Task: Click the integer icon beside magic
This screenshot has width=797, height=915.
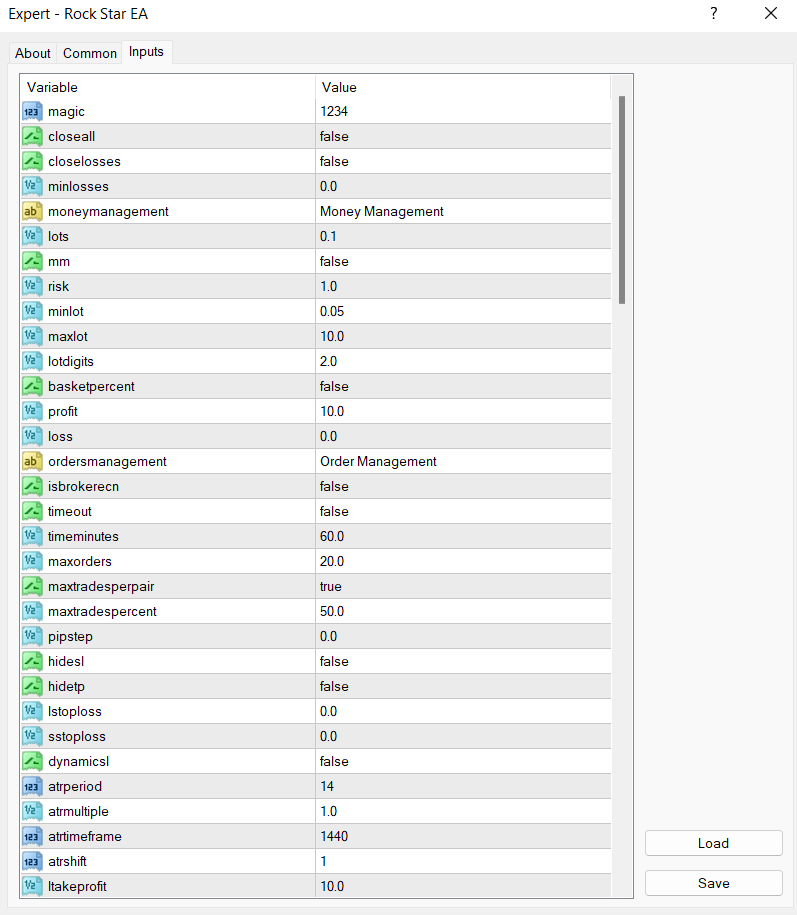Action: pos(32,111)
